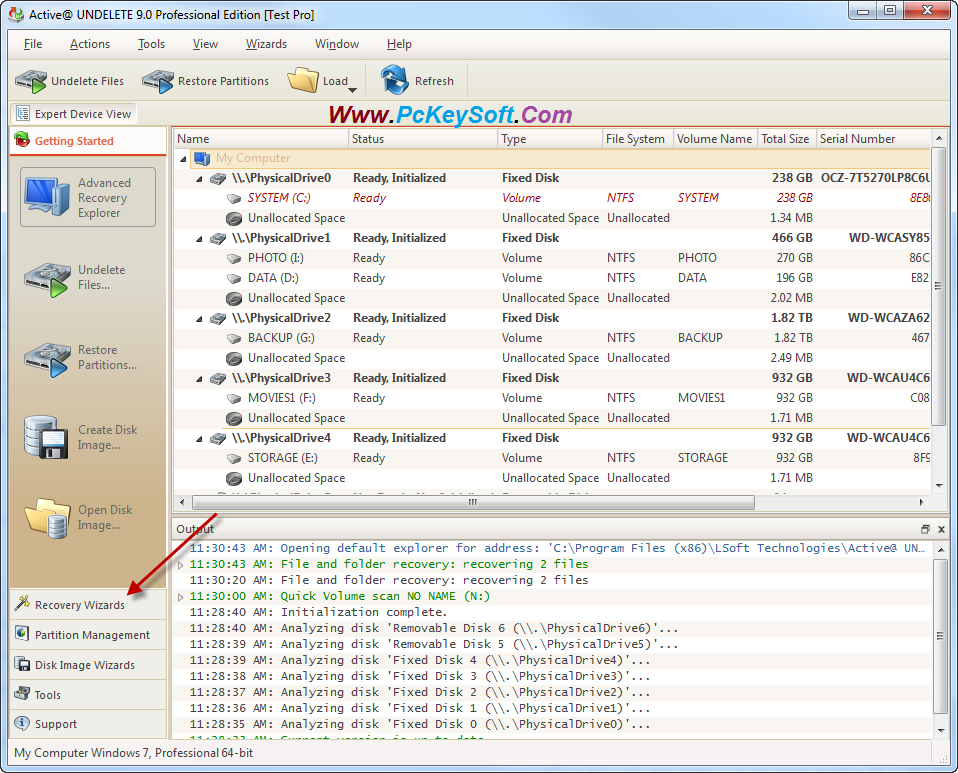Click the PhysicalDrive0 disk icon

[218, 178]
